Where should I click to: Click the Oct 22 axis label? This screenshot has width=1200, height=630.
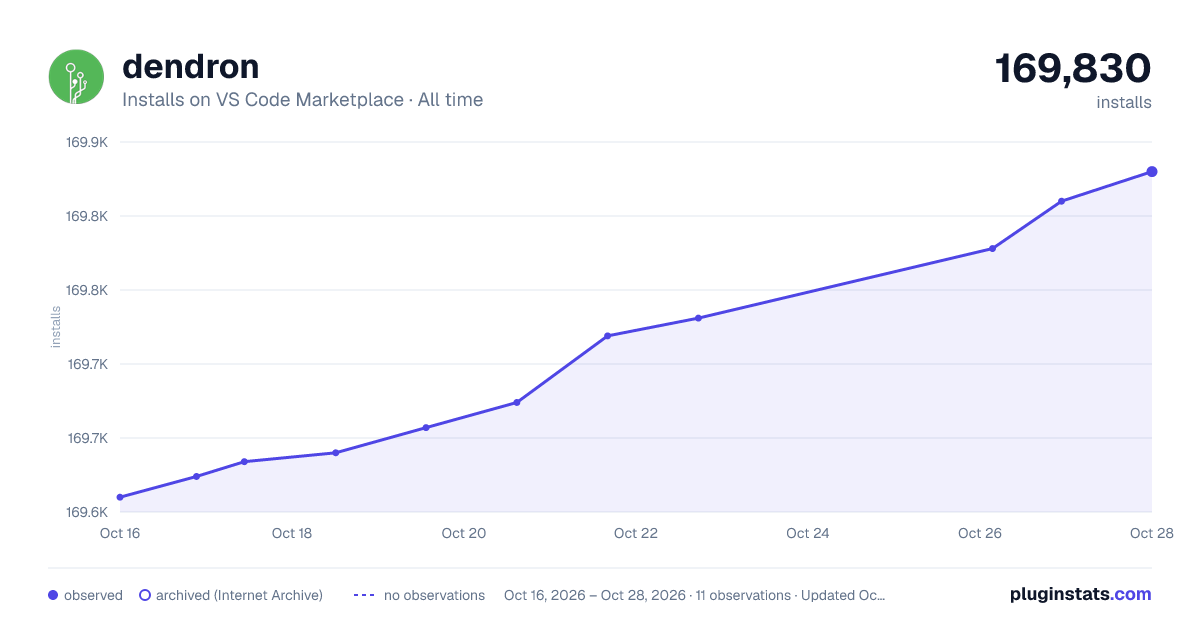click(636, 533)
